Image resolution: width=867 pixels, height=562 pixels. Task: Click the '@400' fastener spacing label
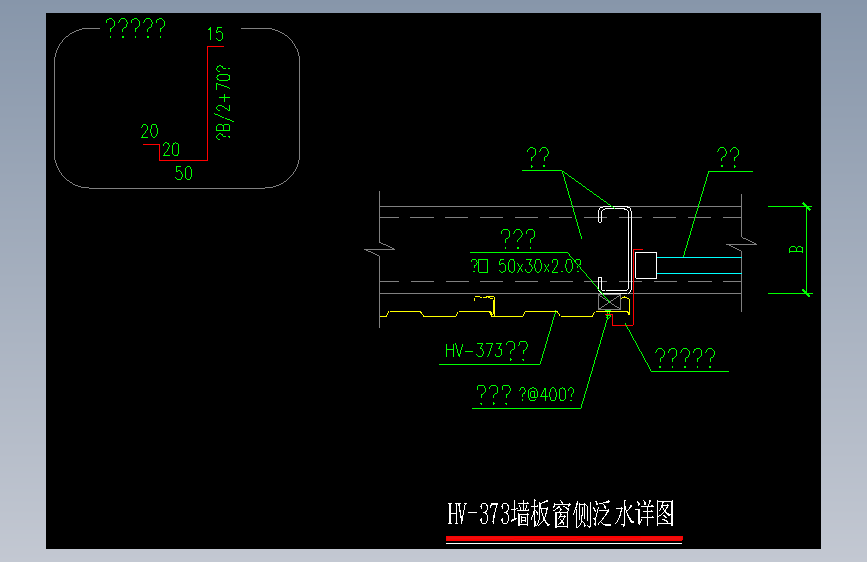pyautogui.click(x=547, y=395)
